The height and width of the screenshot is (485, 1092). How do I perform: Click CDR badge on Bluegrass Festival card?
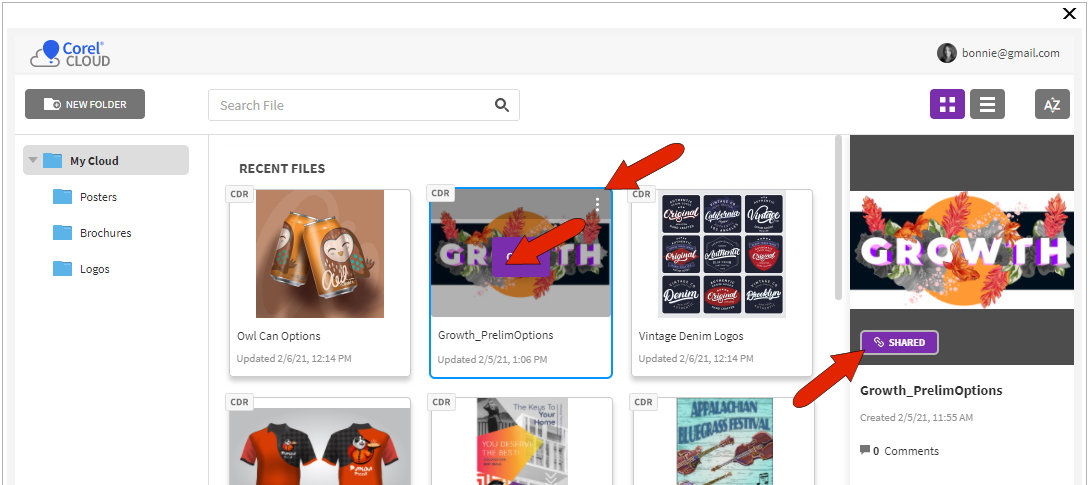[644, 402]
